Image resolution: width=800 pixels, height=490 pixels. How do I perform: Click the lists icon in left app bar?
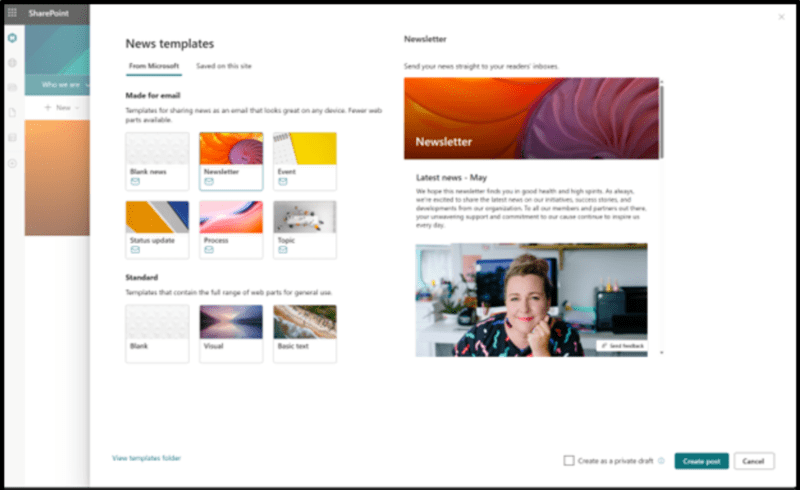point(12,138)
